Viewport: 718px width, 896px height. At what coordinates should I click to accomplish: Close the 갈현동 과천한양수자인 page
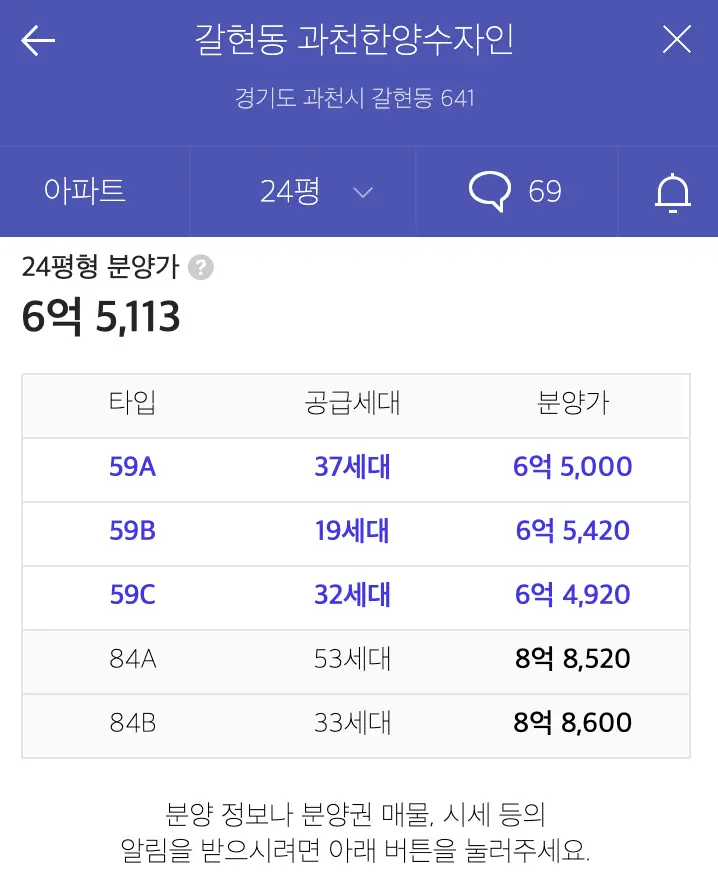pyautogui.click(x=677, y=40)
